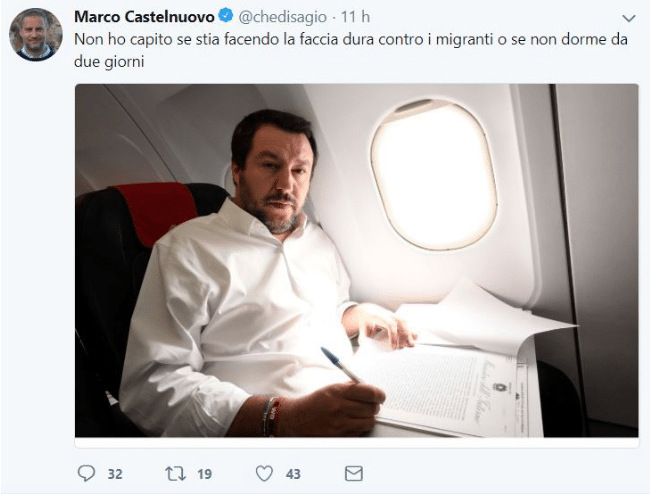The width and height of the screenshot is (650, 494).
Task: Open Marco Castelnuovo's profile avatar
Action: (36, 34)
